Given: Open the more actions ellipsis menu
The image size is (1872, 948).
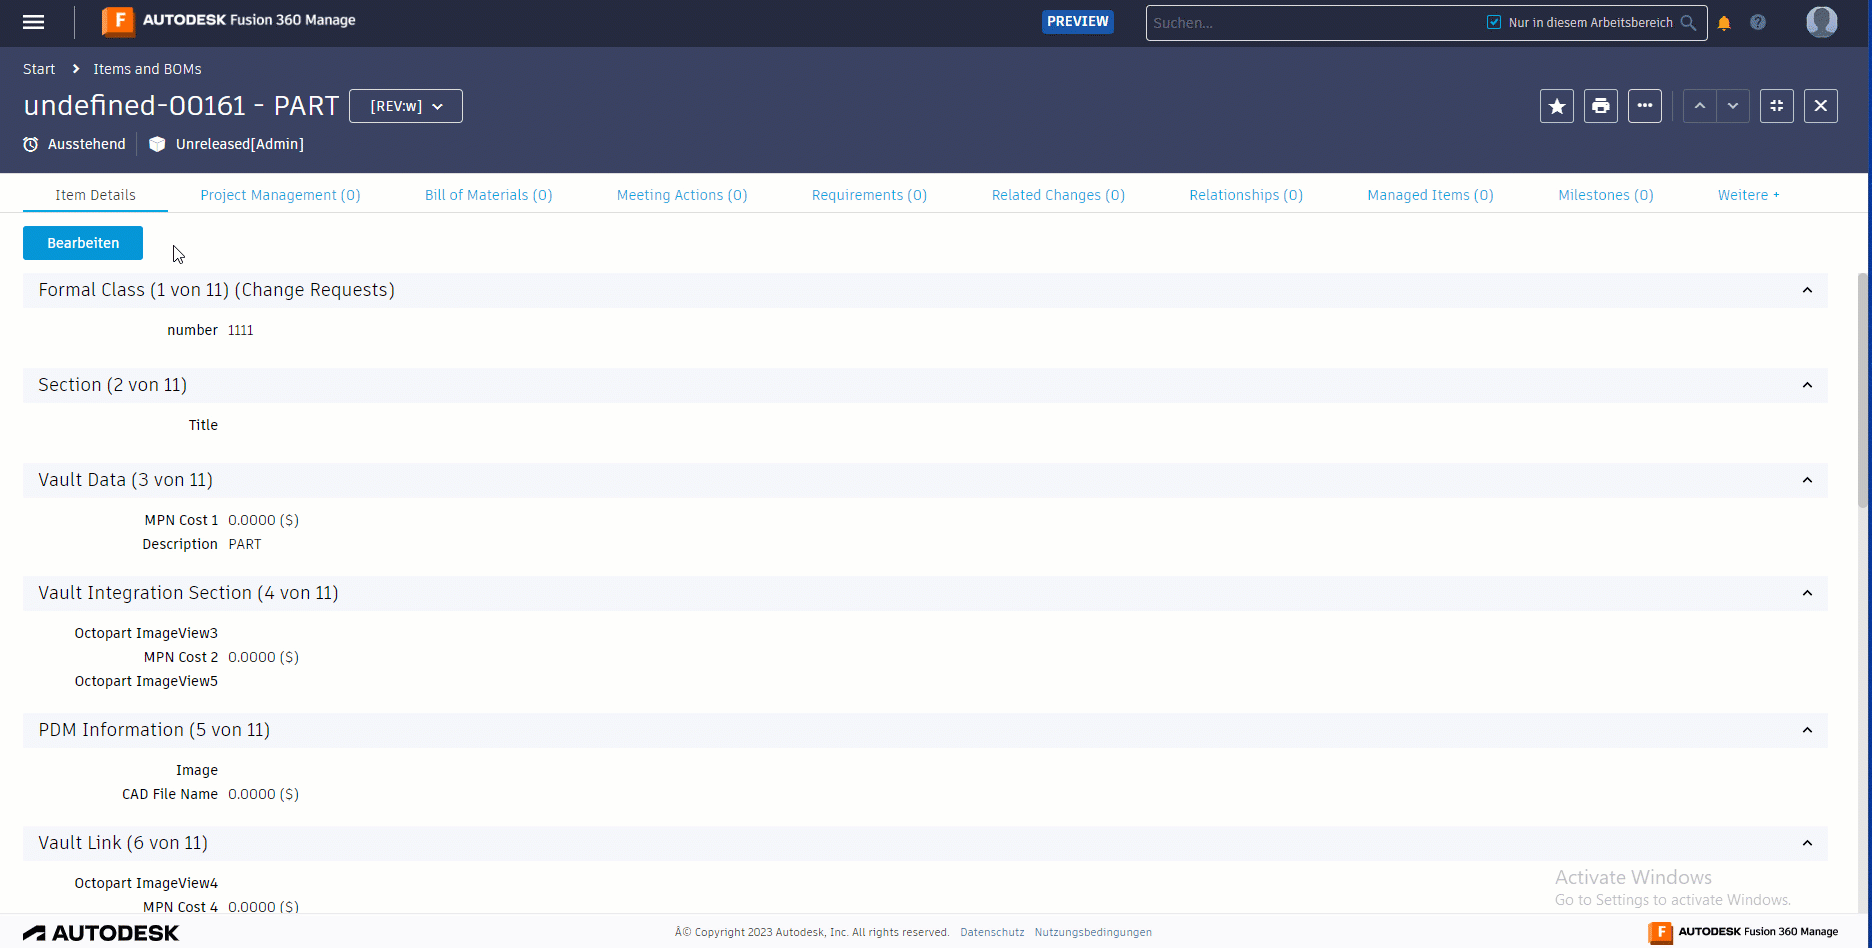Looking at the screenshot, I should pyautogui.click(x=1645, y=106).
